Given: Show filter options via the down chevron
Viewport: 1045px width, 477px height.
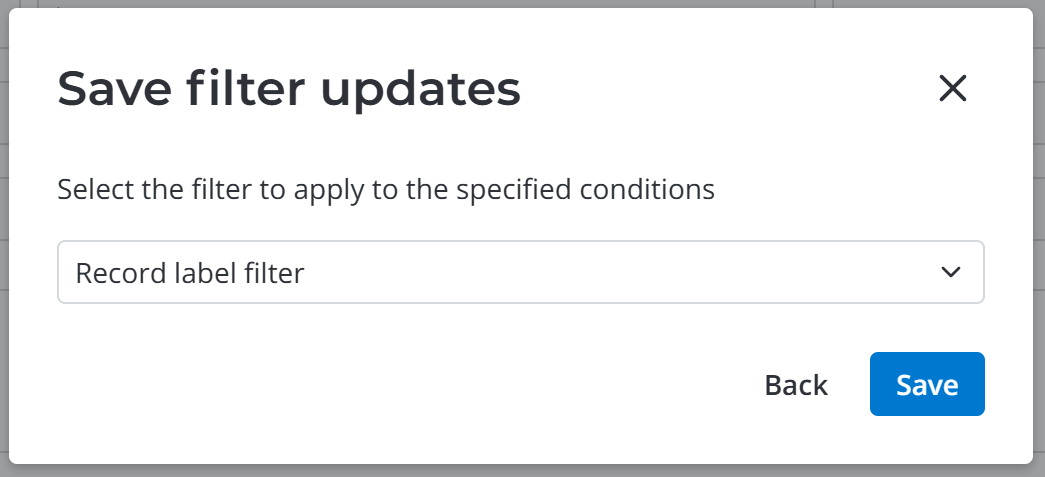Looking at the screenshot, I should pyautogui.click(x=951, y=272).
